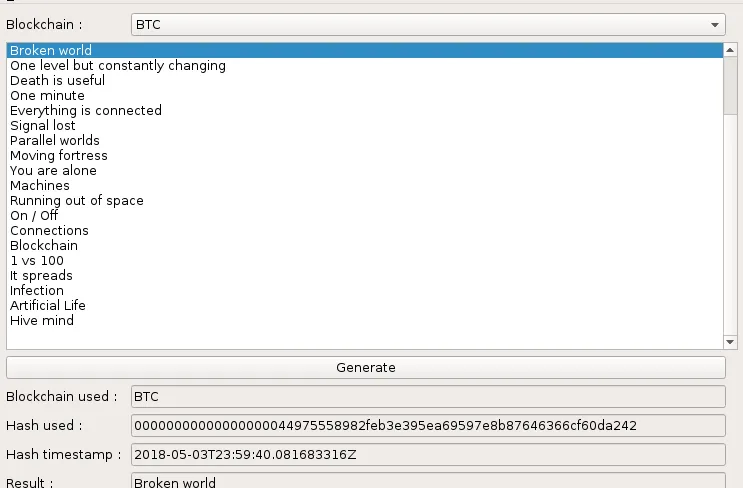Pick the 'On / Off' entry
Viewport: 743px width, 488px height.
(365, 216)
